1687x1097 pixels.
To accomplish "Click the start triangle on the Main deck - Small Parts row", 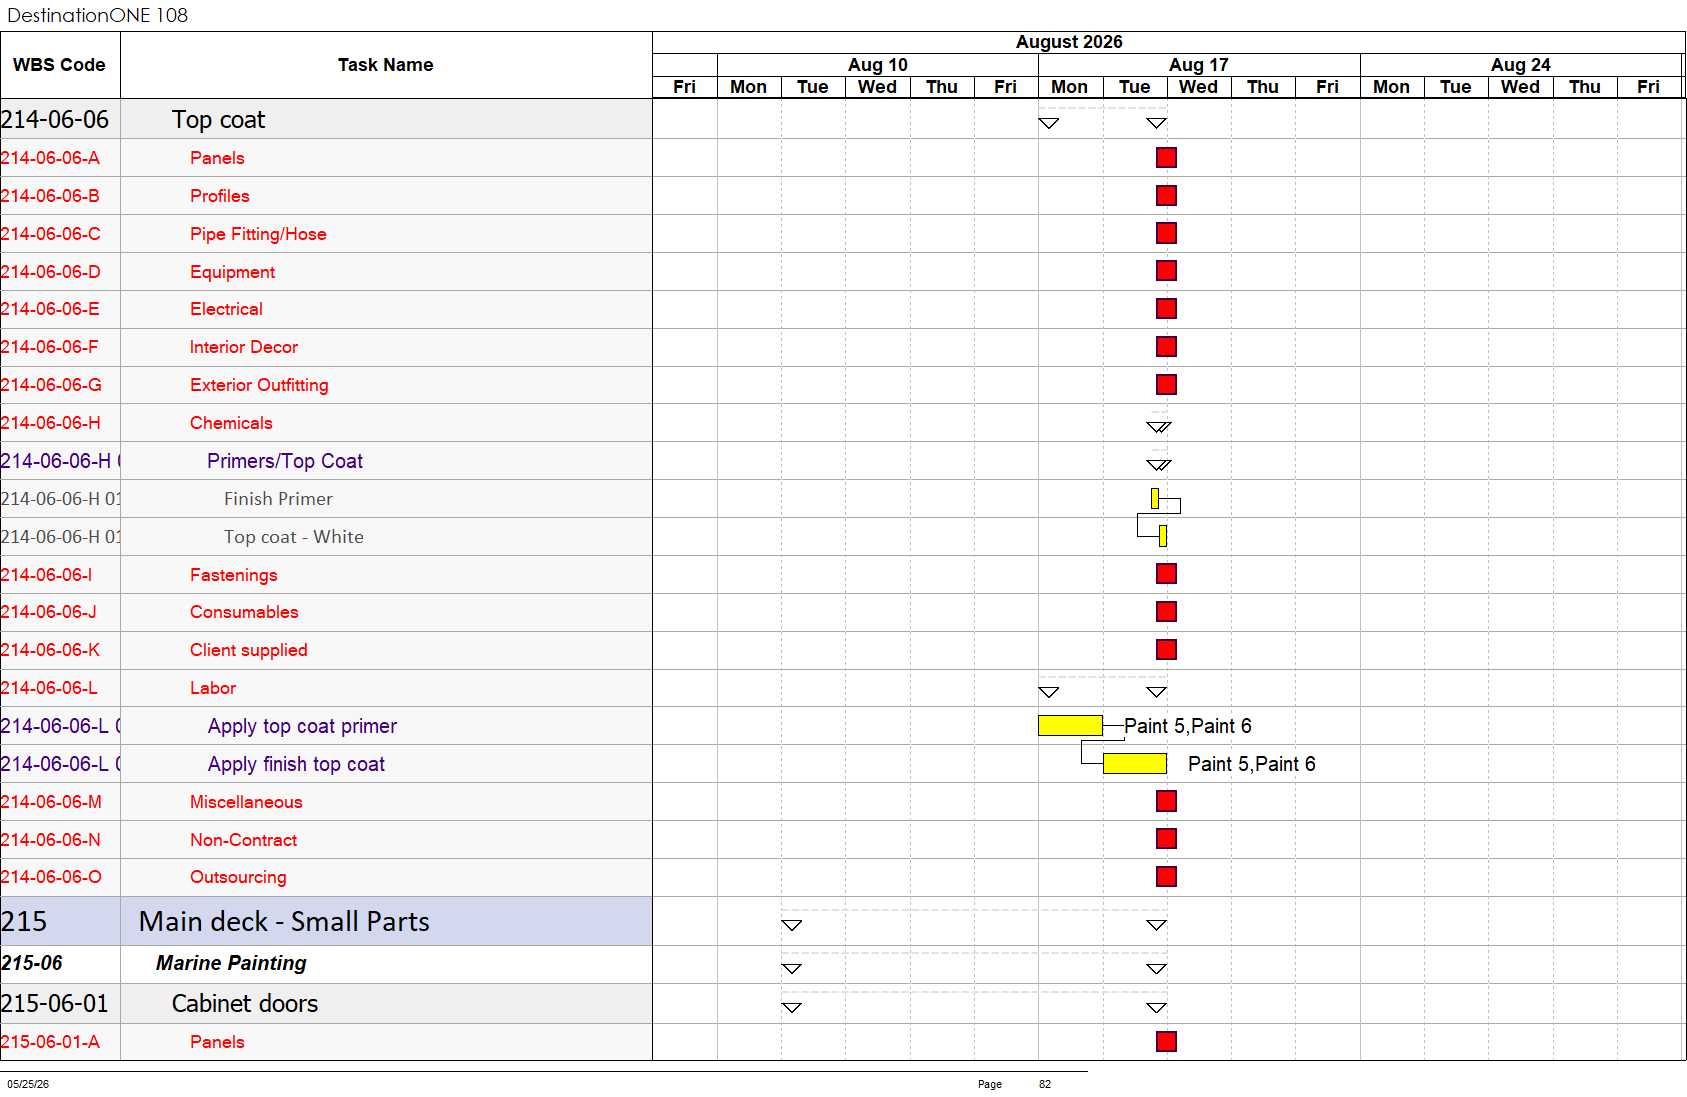I will click(791, 925).
